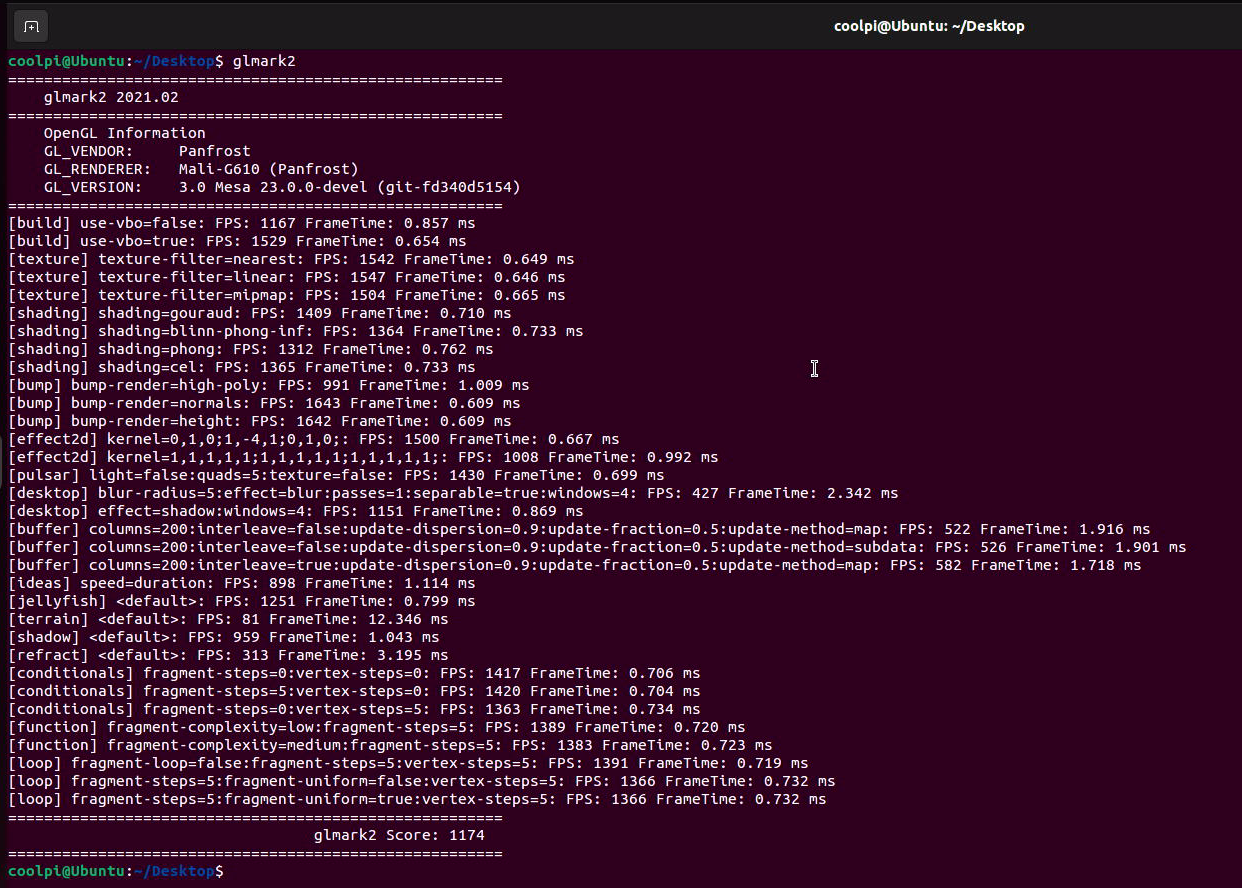Click the window title 'coolpi@Ubuntu: ~/Desktop'
The height and width of the screenshot is (888, 1242).
coord(929,26)
